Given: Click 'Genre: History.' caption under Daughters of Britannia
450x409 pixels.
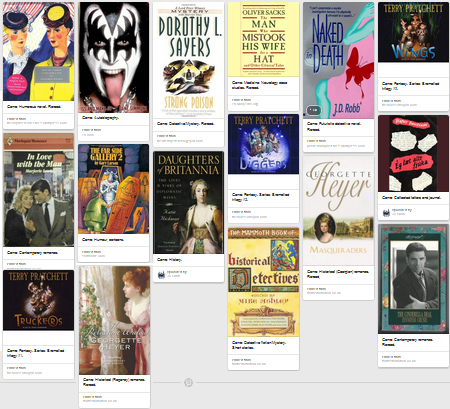Looking at the screenshot, I should click(x=170, y=260).
